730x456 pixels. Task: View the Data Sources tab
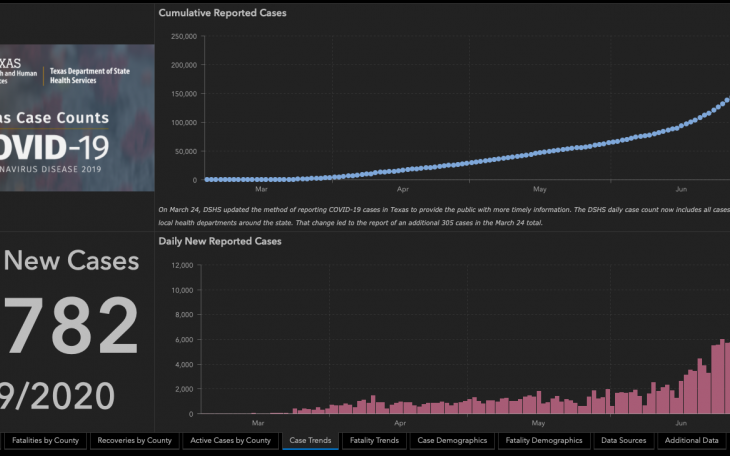(623, 440)
